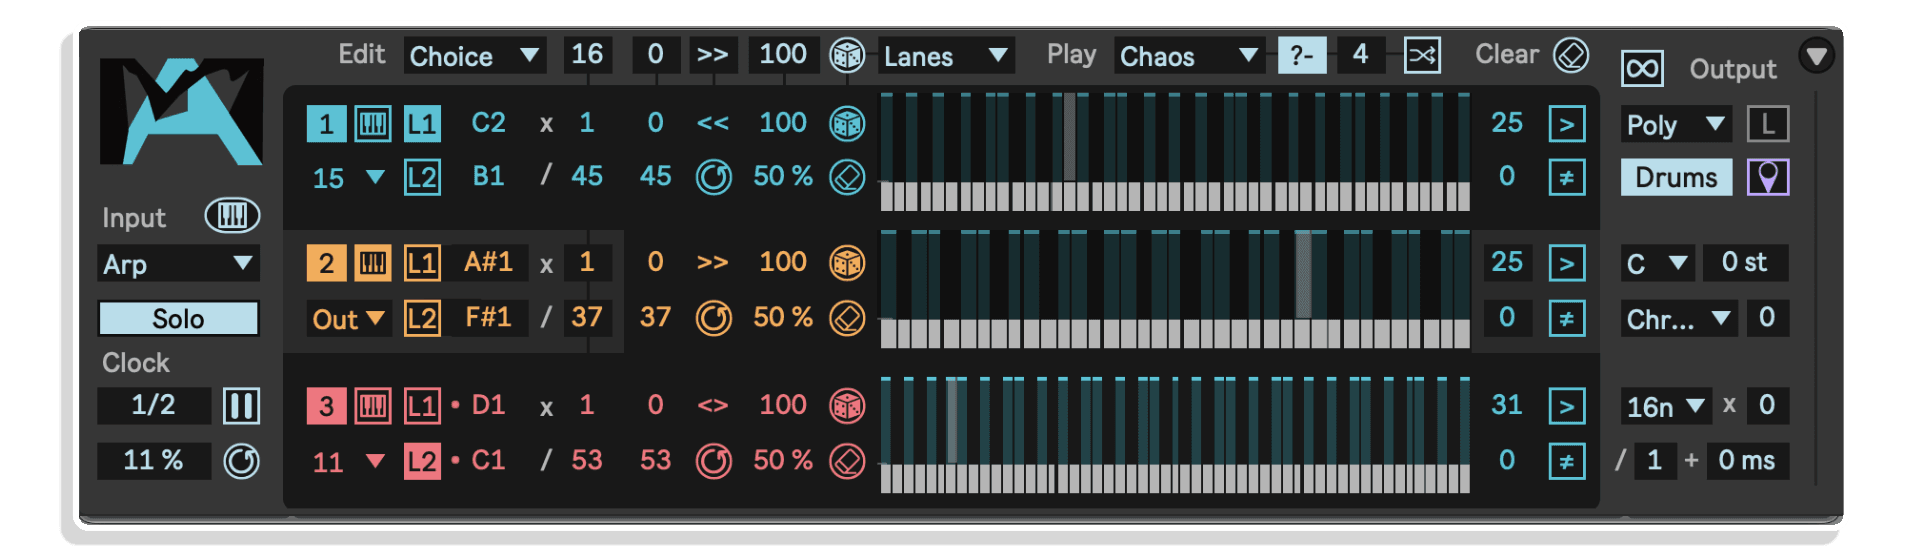
Task: Click the blue dice icon in lane 1
Action: pos(847,124)
